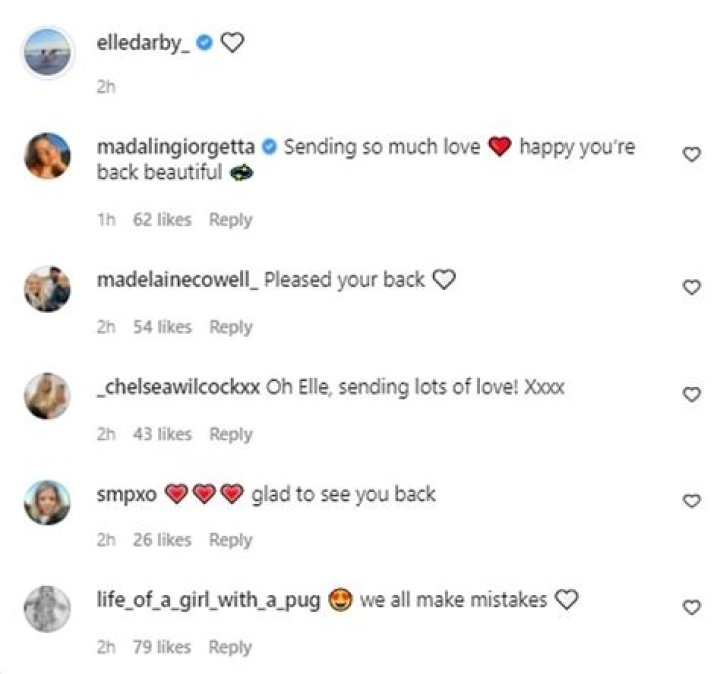
Task: Visit the madelainecowell_ username link
Action: 177,280
